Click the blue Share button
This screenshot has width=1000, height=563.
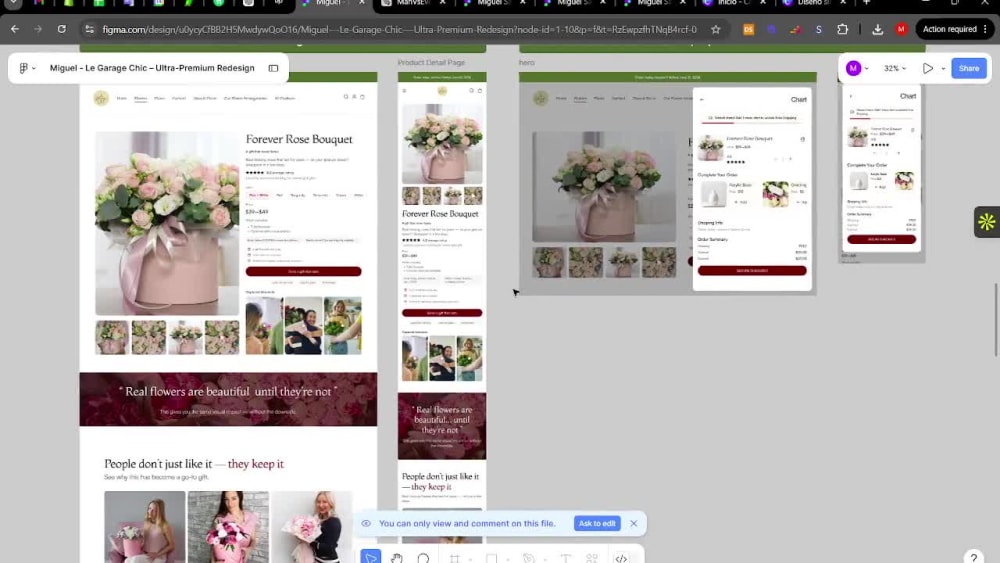coord(968,68)
